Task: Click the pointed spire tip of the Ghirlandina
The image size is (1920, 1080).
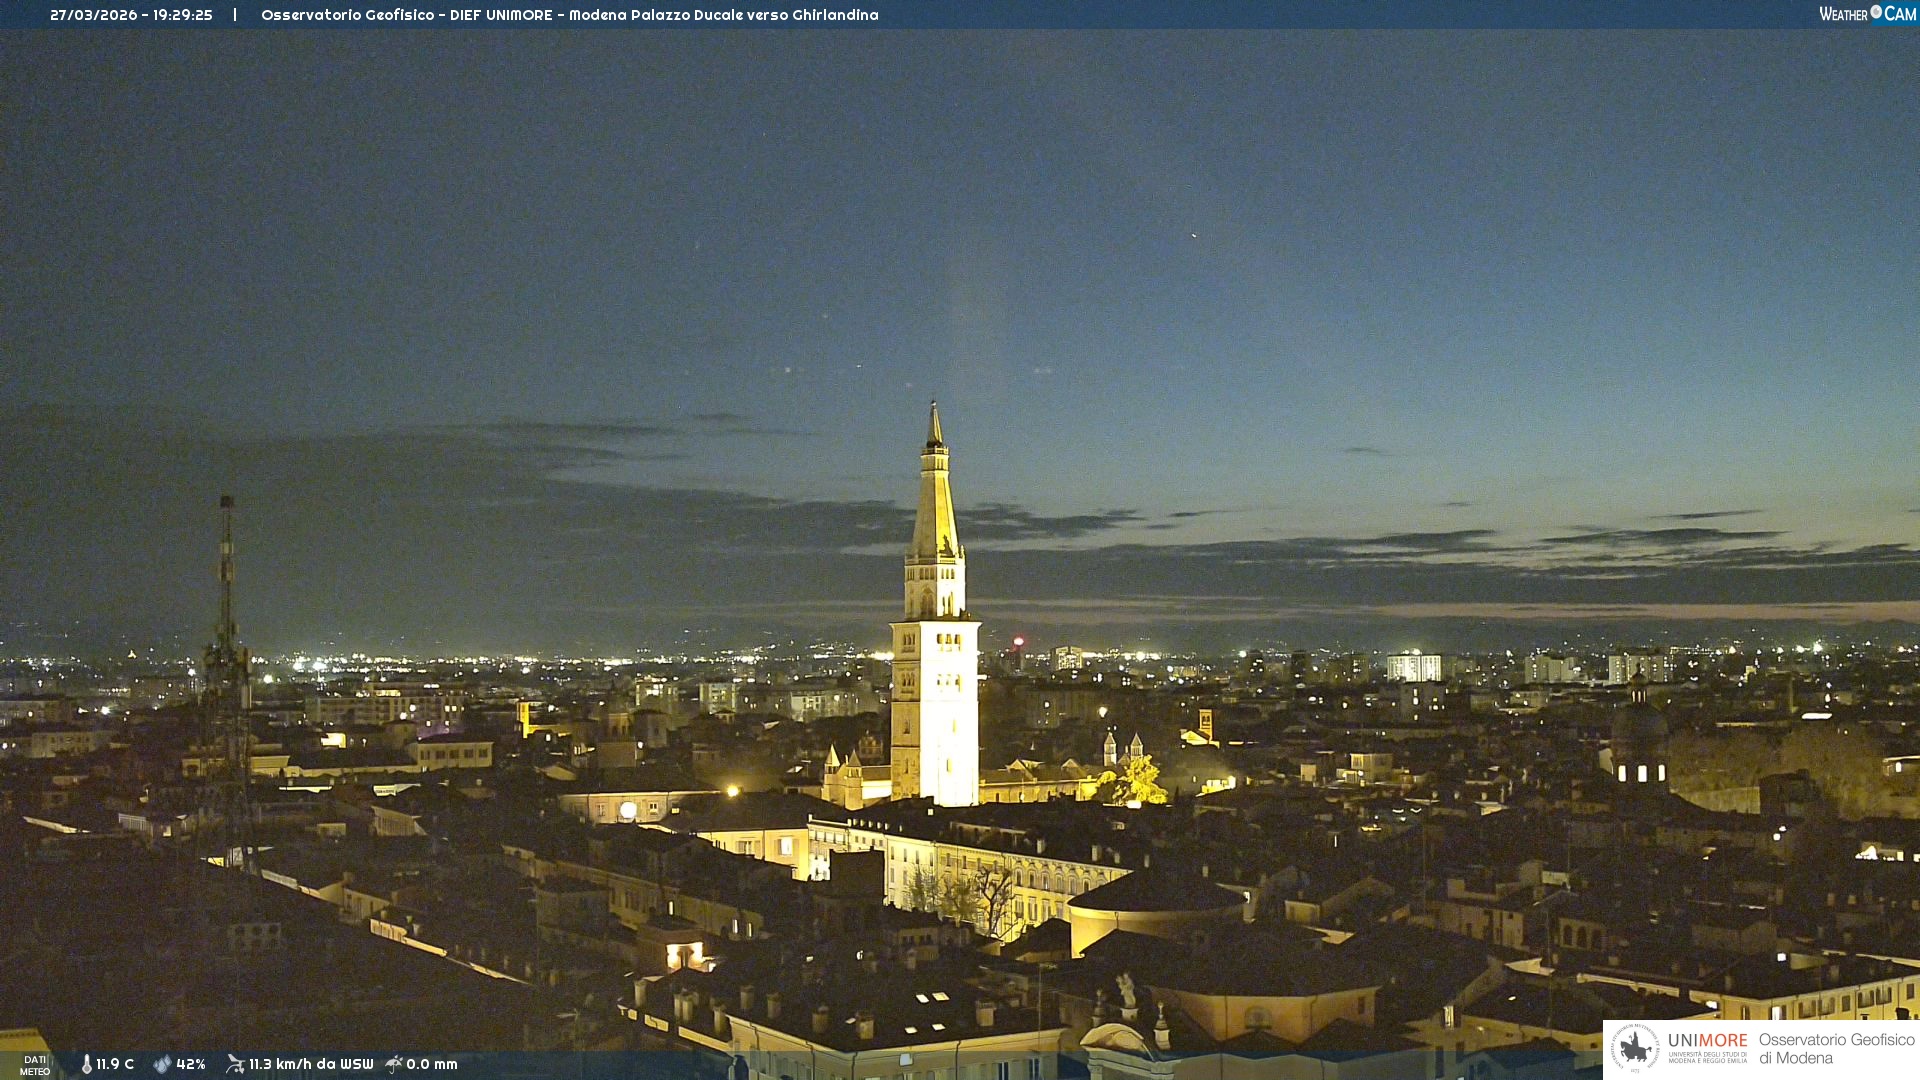Action: (935, 410)
